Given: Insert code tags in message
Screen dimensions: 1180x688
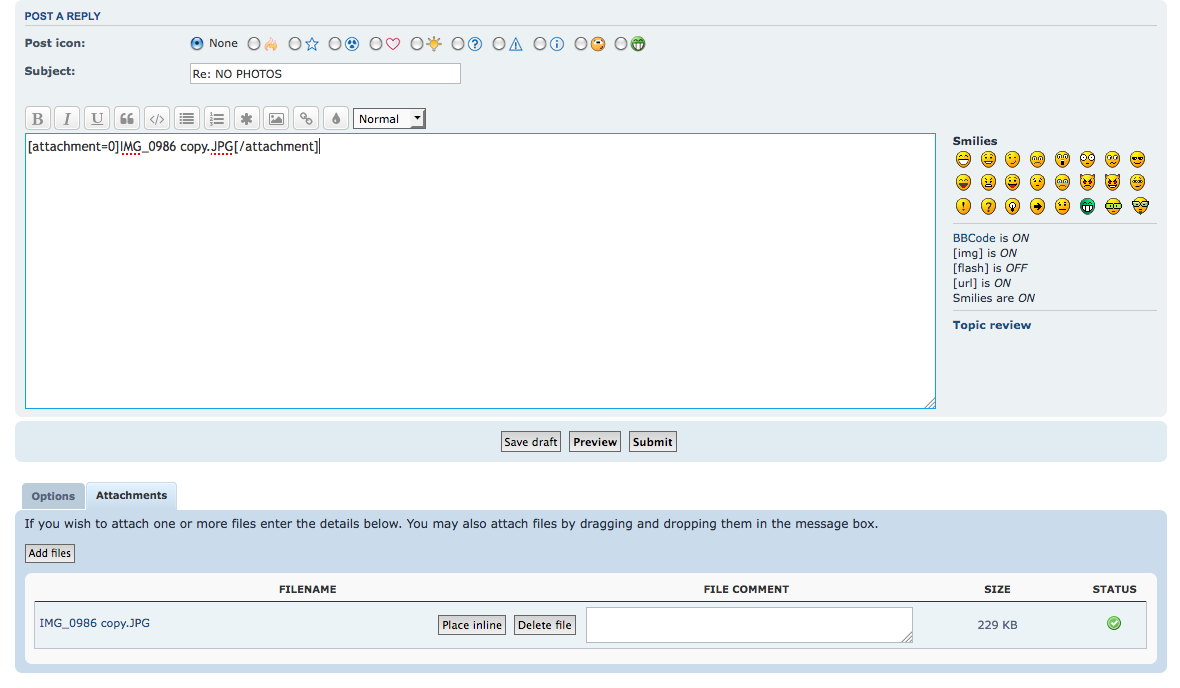Looking at the screenshot, I should 157,119.
